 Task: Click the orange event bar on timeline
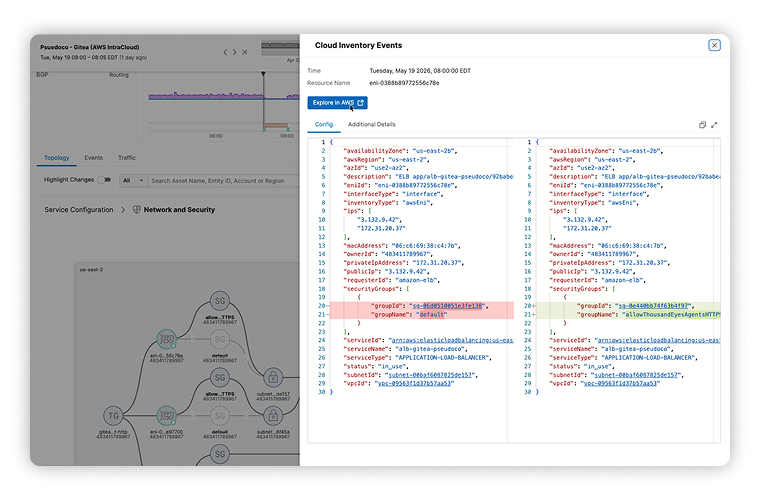(276, 126)
